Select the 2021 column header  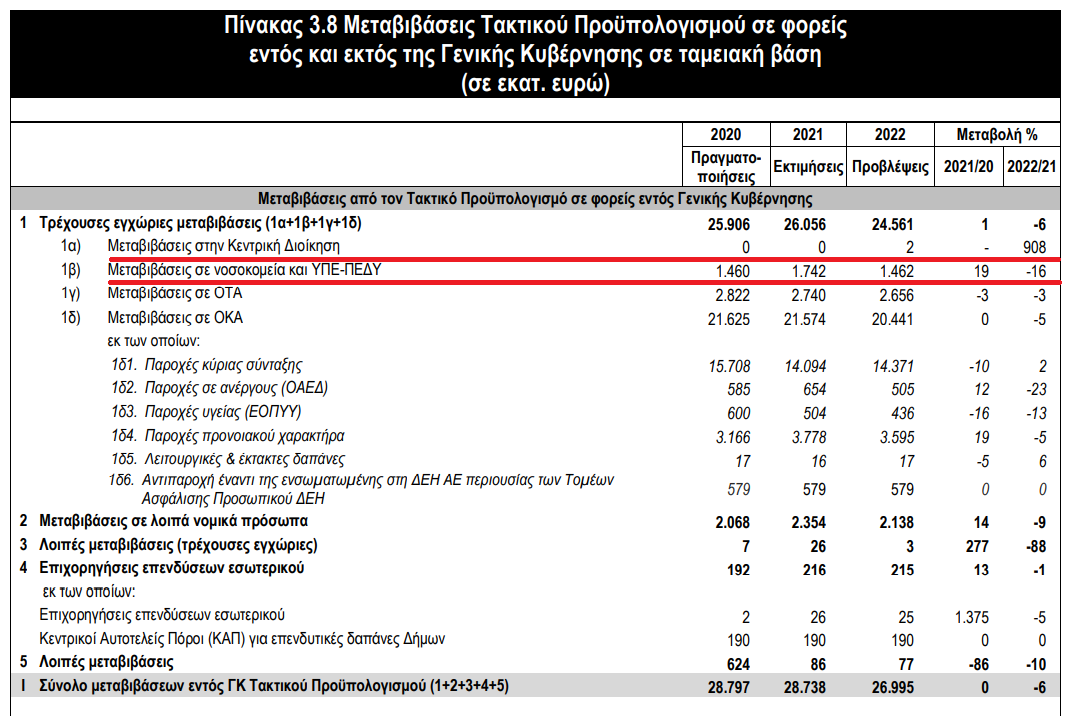click(x=807, y=135)
